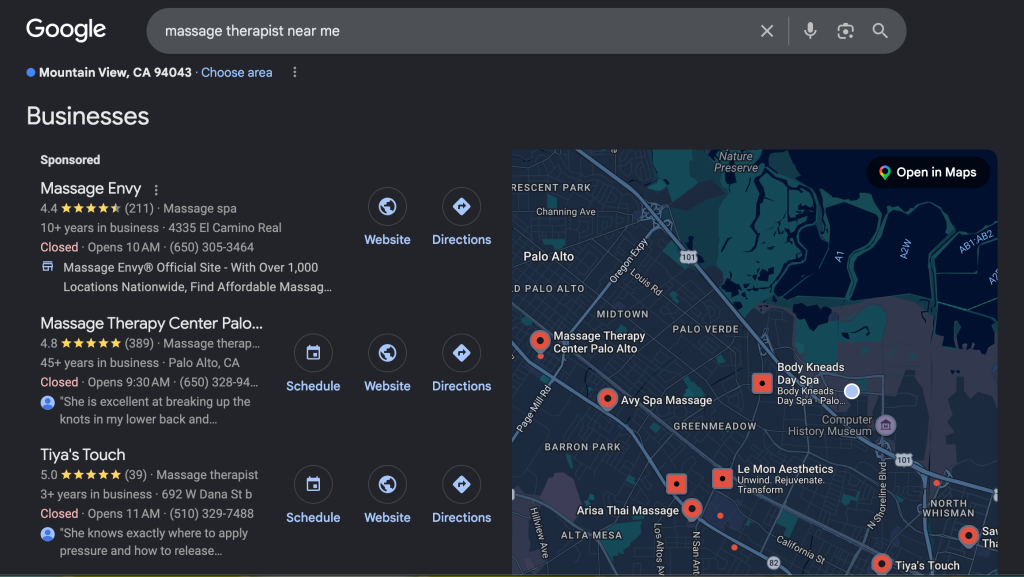The width and height of the screenshot is (1024, 577).
Task: Open Schedule for Massage Therapy Center Palo Alto
Action: pos(313,353)
